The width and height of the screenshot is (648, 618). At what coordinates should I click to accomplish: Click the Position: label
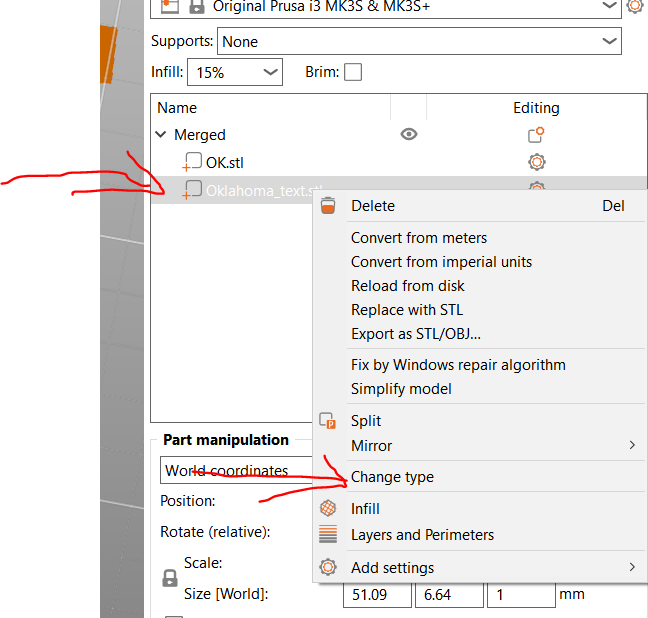[188, 501]
